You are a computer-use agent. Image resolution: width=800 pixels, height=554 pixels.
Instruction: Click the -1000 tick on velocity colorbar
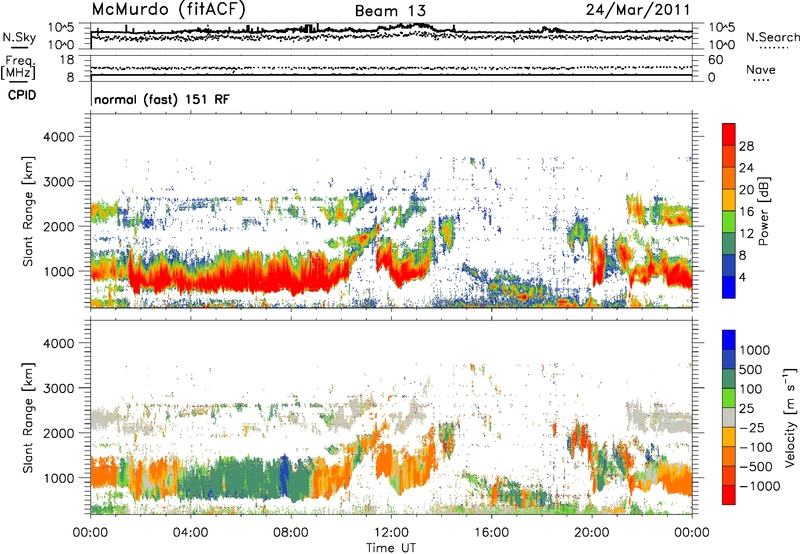(759, 486)
